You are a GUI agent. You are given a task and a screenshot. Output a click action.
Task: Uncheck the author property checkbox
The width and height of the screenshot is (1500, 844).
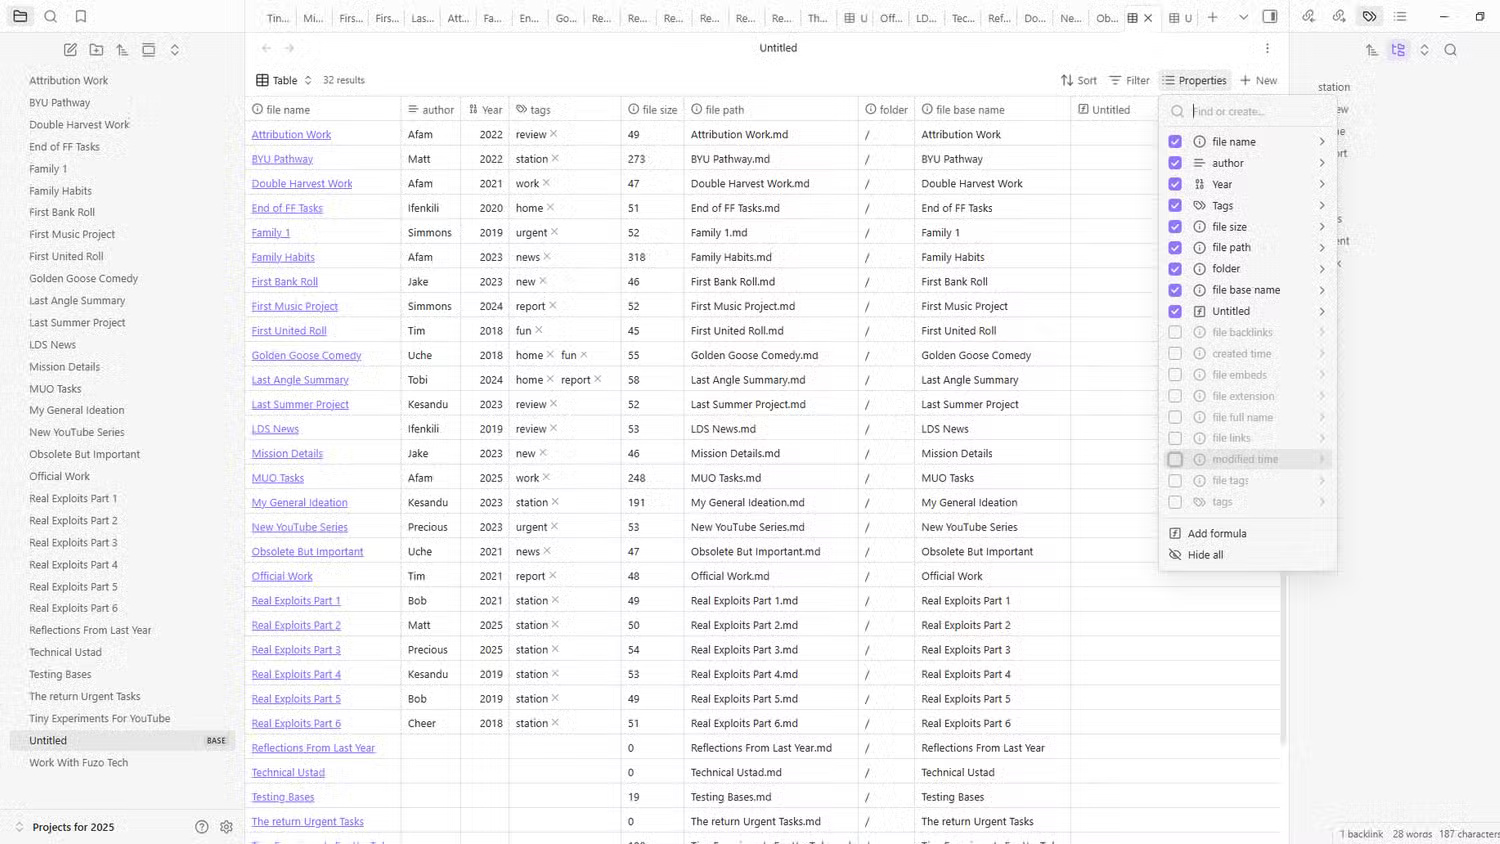[x=1175, y=163]
